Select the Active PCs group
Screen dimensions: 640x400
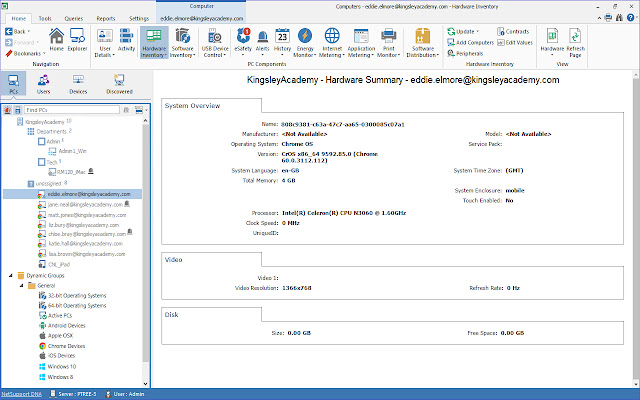tap(56, 316)
